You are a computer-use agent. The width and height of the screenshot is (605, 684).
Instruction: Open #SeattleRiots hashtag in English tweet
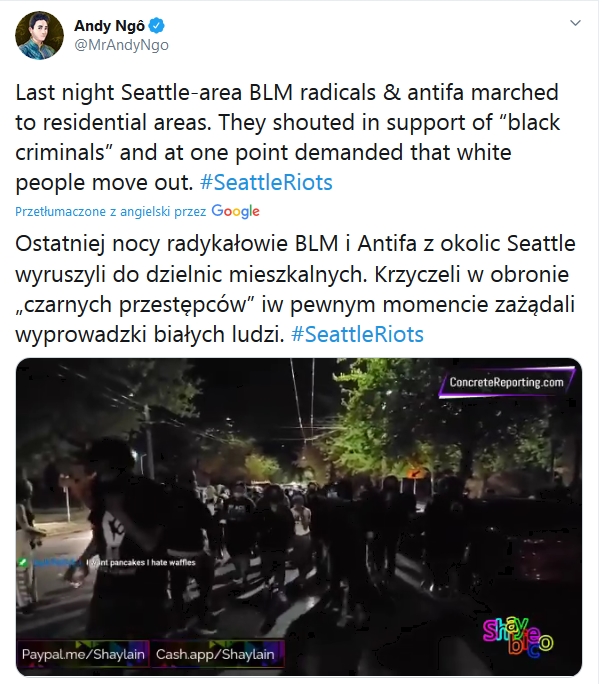pos(266,182)
